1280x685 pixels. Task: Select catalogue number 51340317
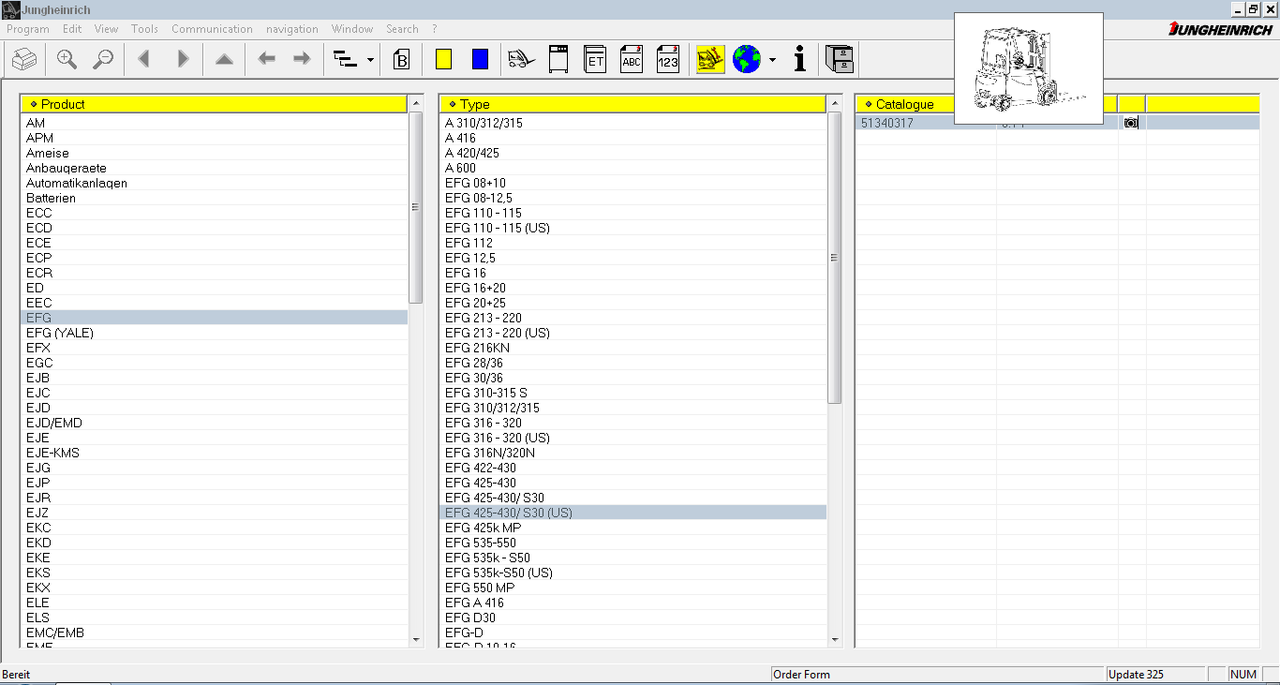pyautogui.click(x=887, y=123)
